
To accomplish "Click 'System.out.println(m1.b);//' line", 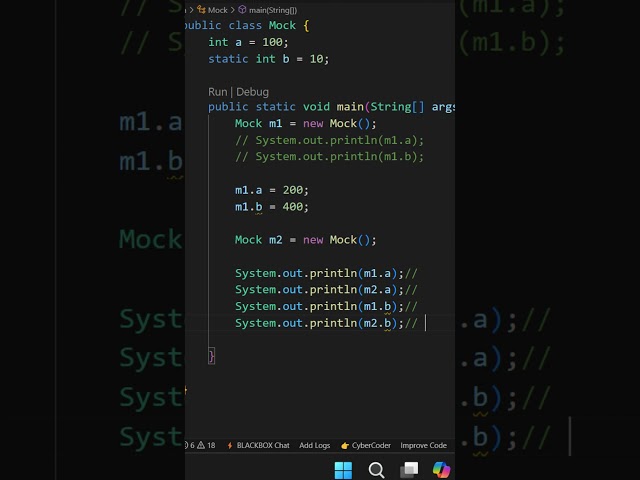I will pyautogui.click(x=326, y=307).
